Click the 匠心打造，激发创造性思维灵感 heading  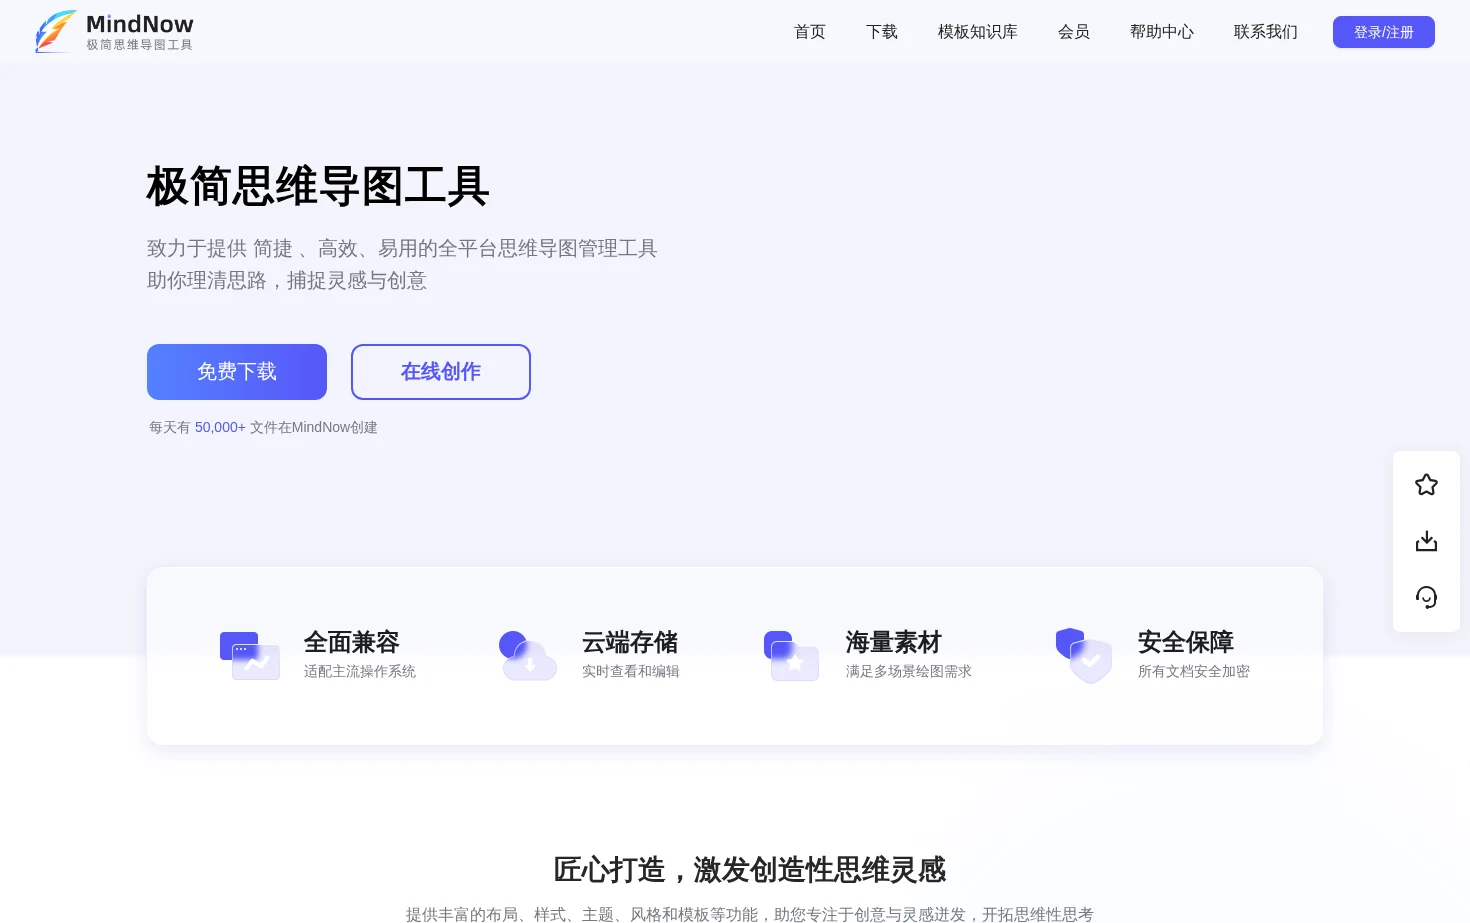(750, 870)
